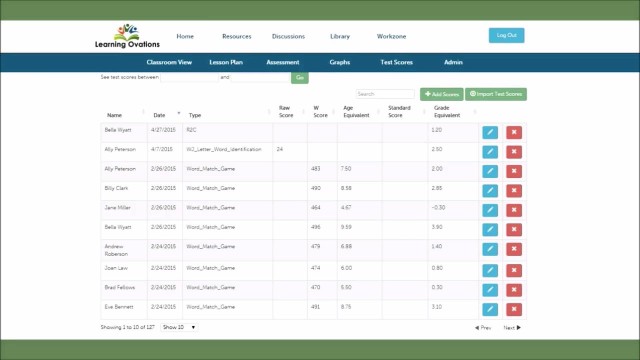Edit Andrew Roberson's score row
The image size is (640, 360).
tap(490, 249)
